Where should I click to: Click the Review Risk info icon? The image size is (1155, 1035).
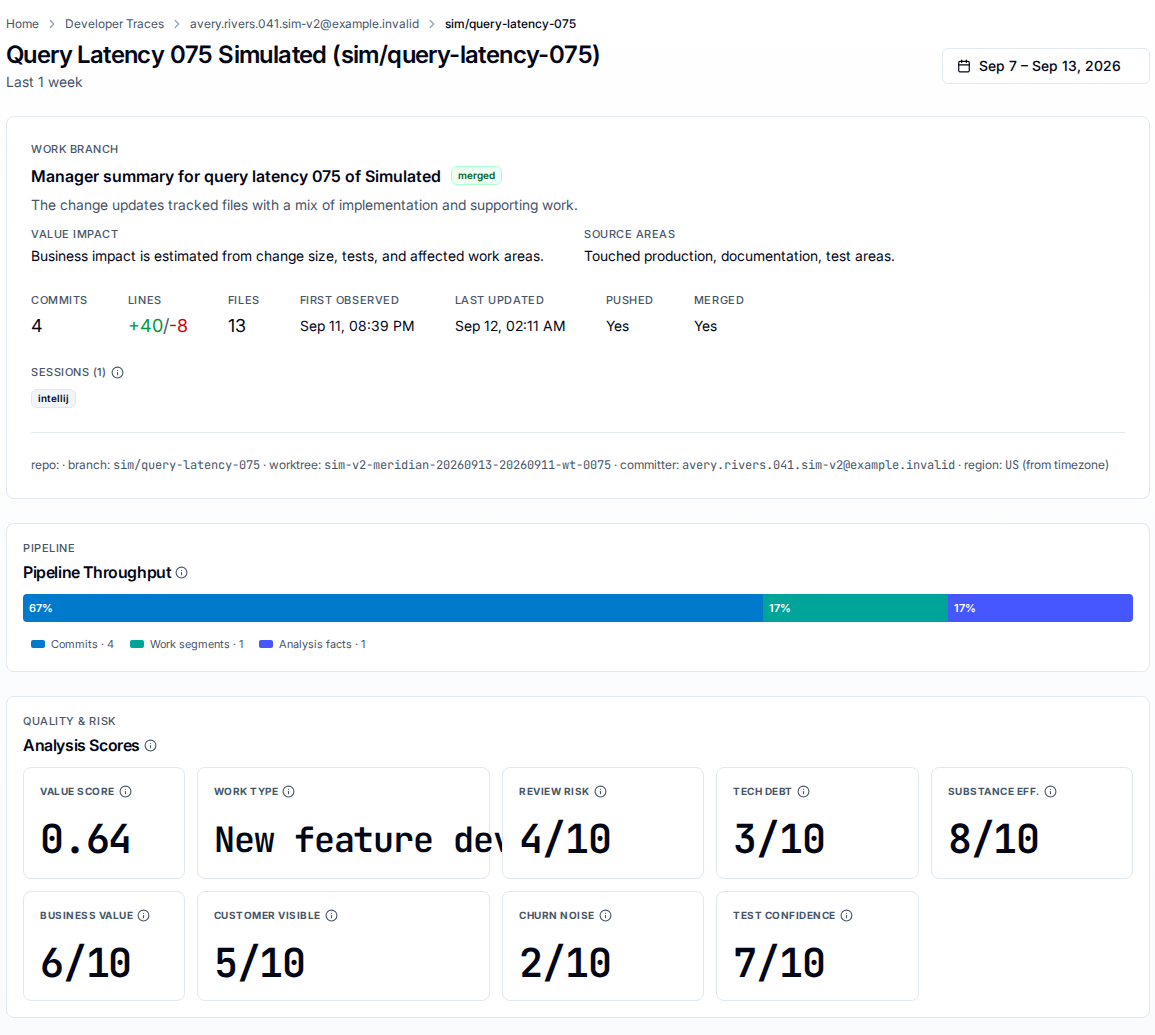click(x=600, y=792)
